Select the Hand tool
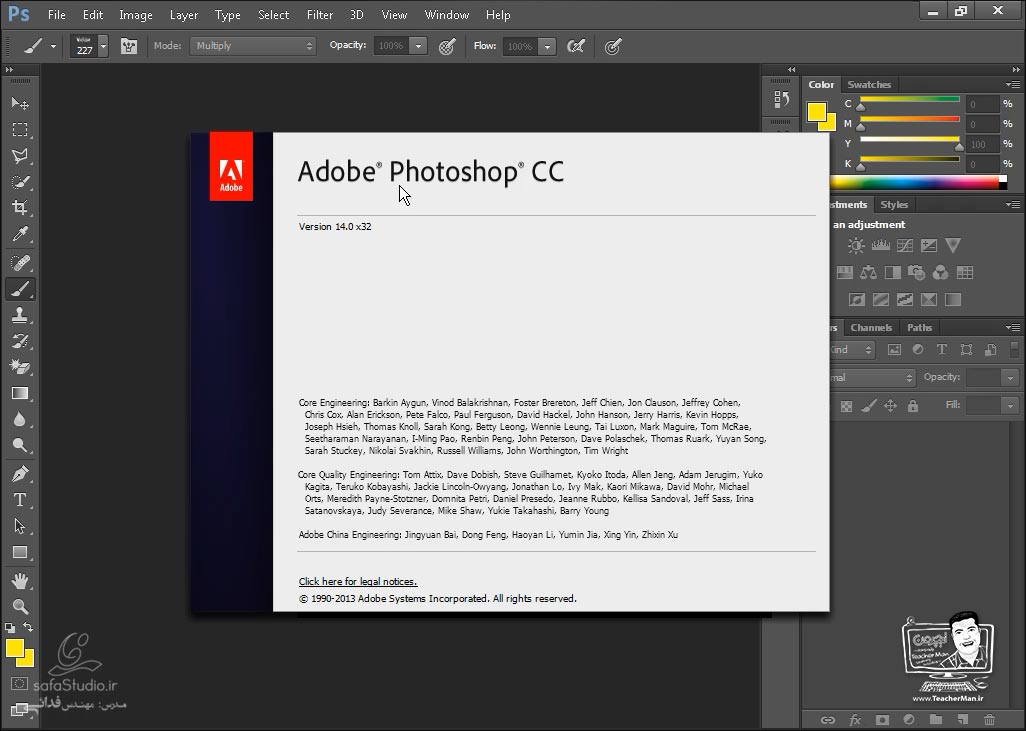Viewport: 1026px width, 731px height. (20, 580)
